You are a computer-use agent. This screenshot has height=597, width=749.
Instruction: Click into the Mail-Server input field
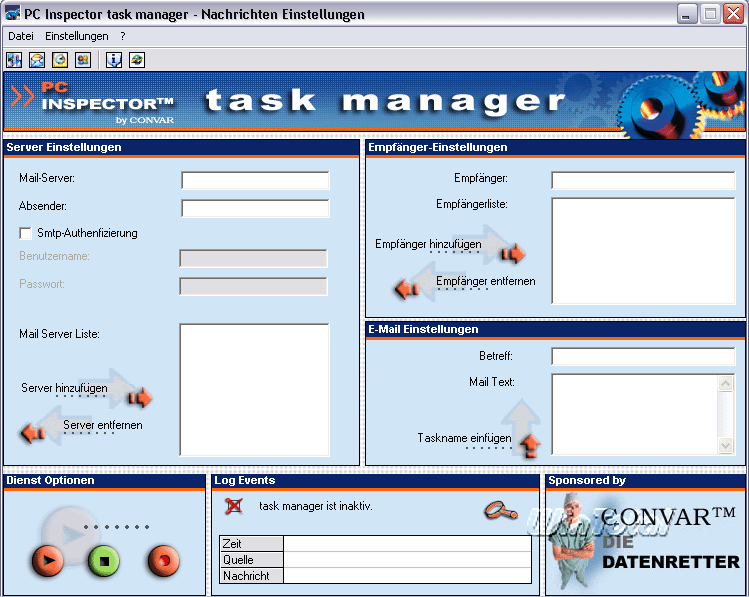(x=256, y=181)
